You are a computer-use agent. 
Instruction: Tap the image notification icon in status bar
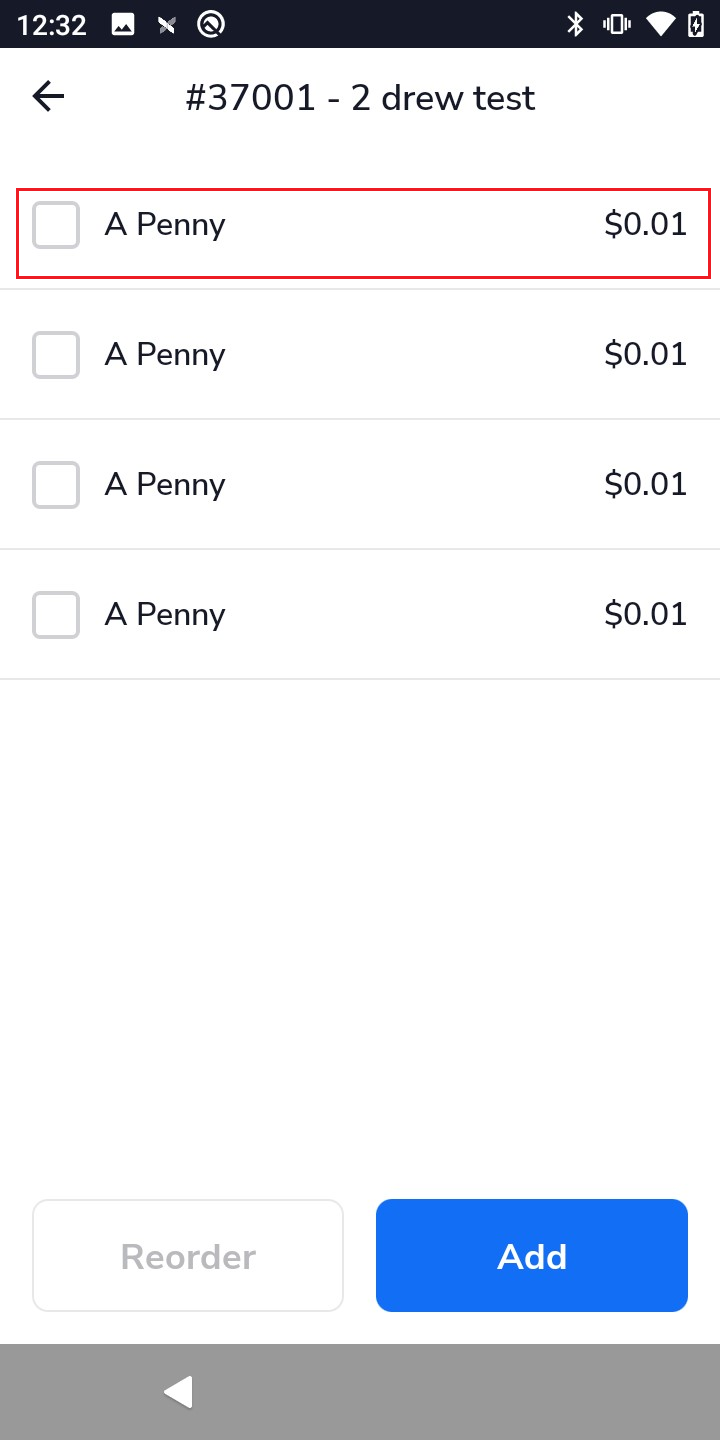pos(123,24)
